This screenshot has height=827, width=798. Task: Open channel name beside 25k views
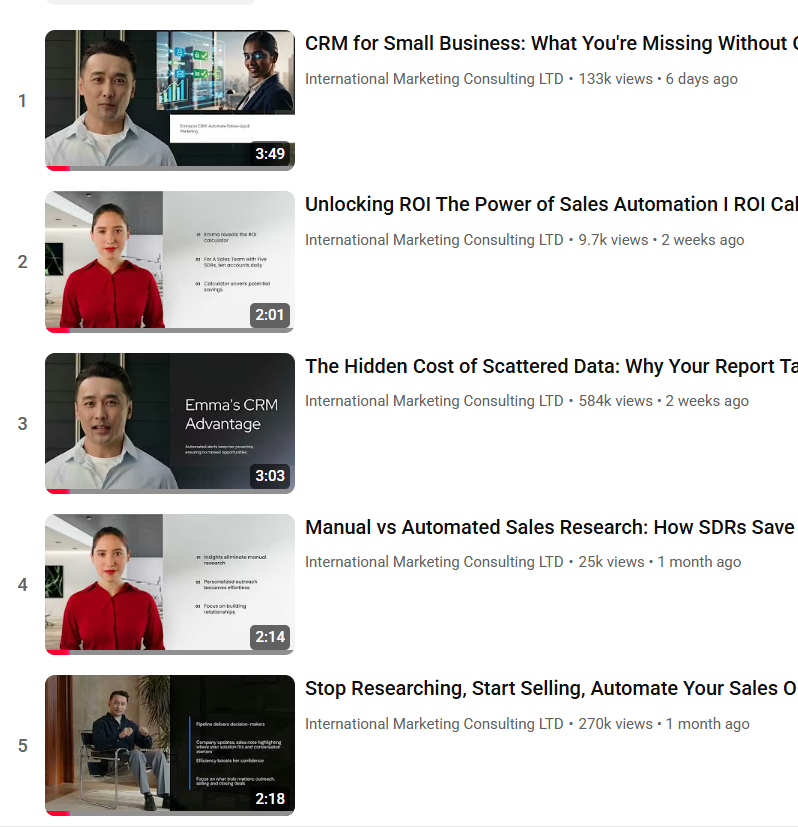tap(434, 562)
